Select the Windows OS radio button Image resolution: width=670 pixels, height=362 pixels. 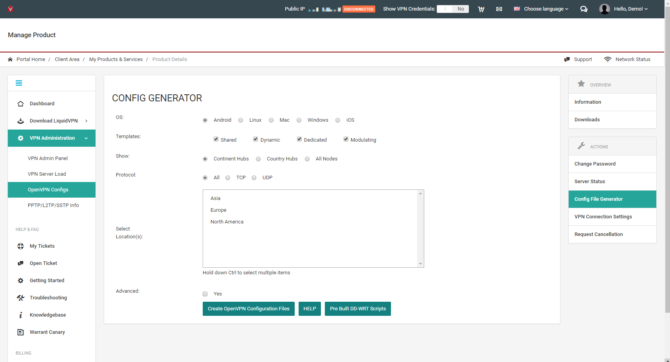coord(299,121)
